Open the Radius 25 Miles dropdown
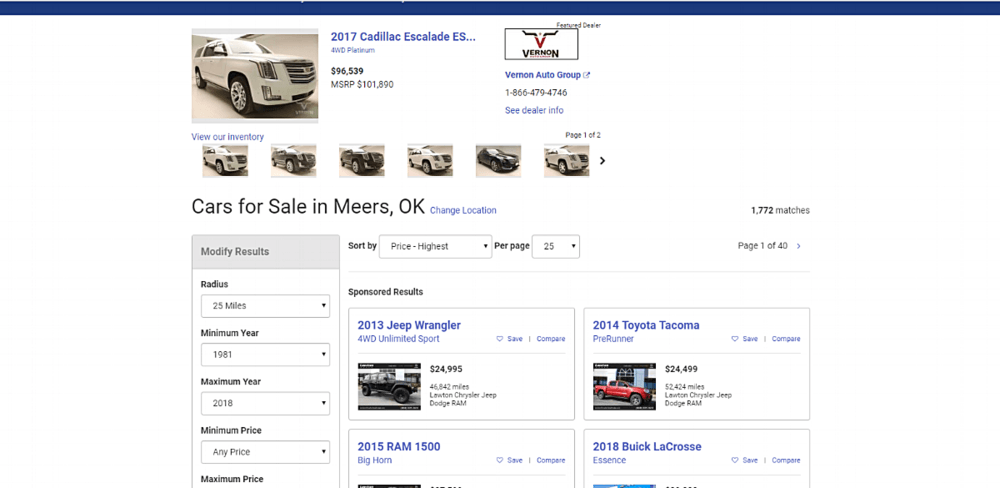The width and height of the screenshot is (1000, 488). (265, 306)
